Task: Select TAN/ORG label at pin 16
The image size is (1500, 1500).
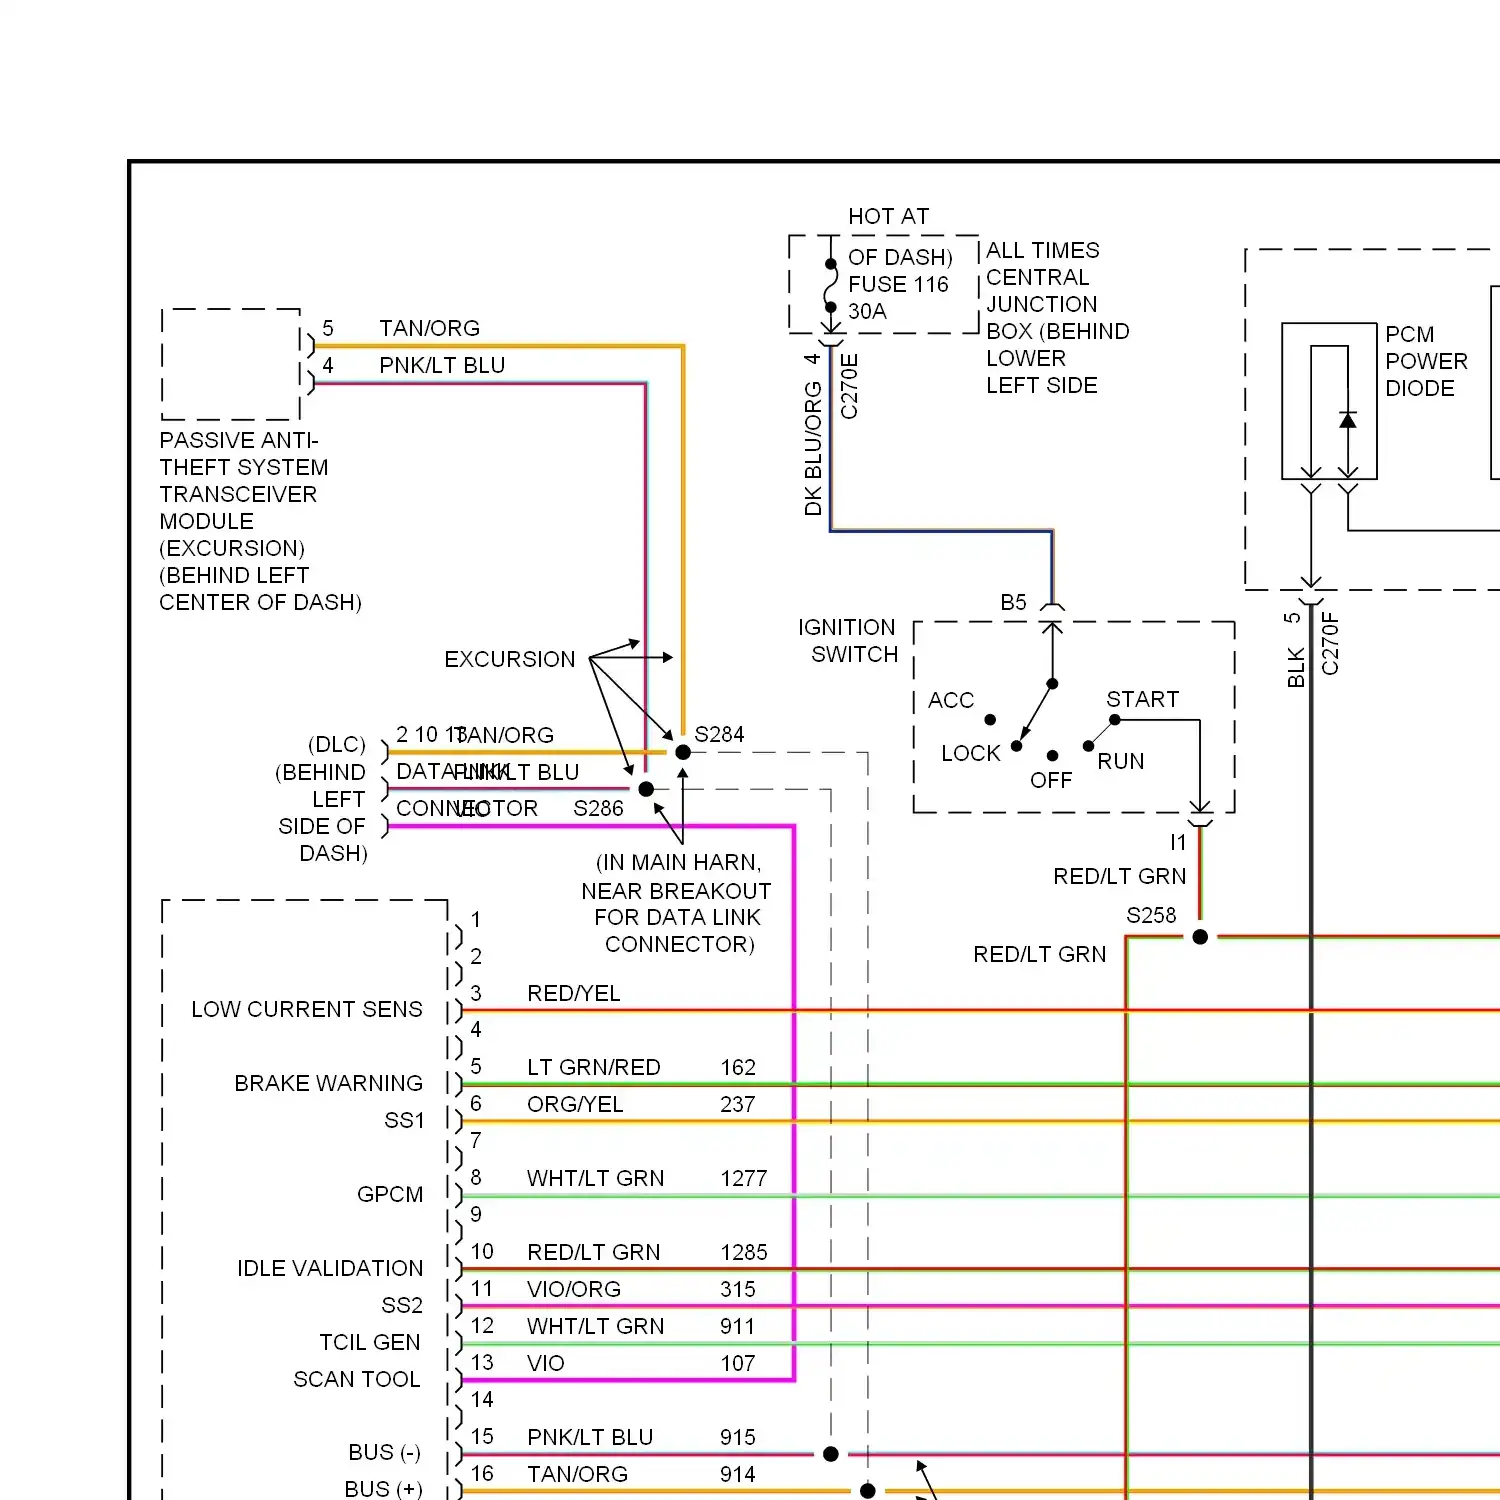Action: click(x=578, y=1475)
